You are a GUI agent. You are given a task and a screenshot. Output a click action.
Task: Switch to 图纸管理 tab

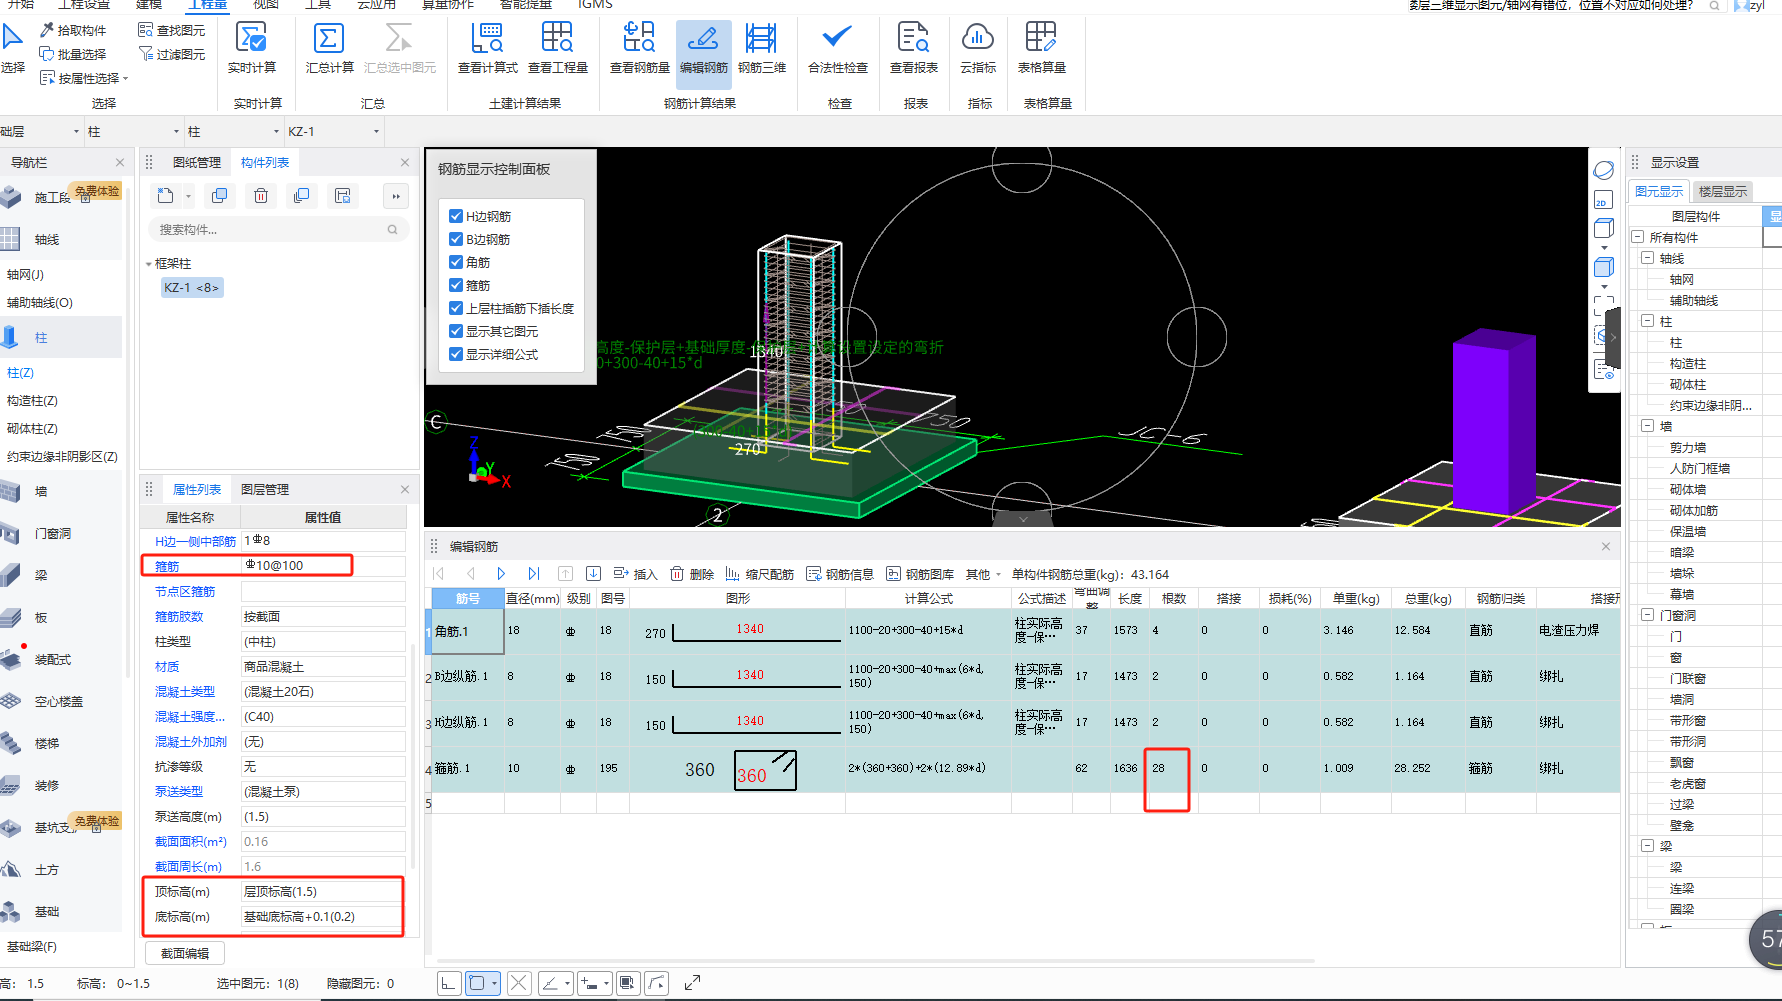tap(197, 162)
